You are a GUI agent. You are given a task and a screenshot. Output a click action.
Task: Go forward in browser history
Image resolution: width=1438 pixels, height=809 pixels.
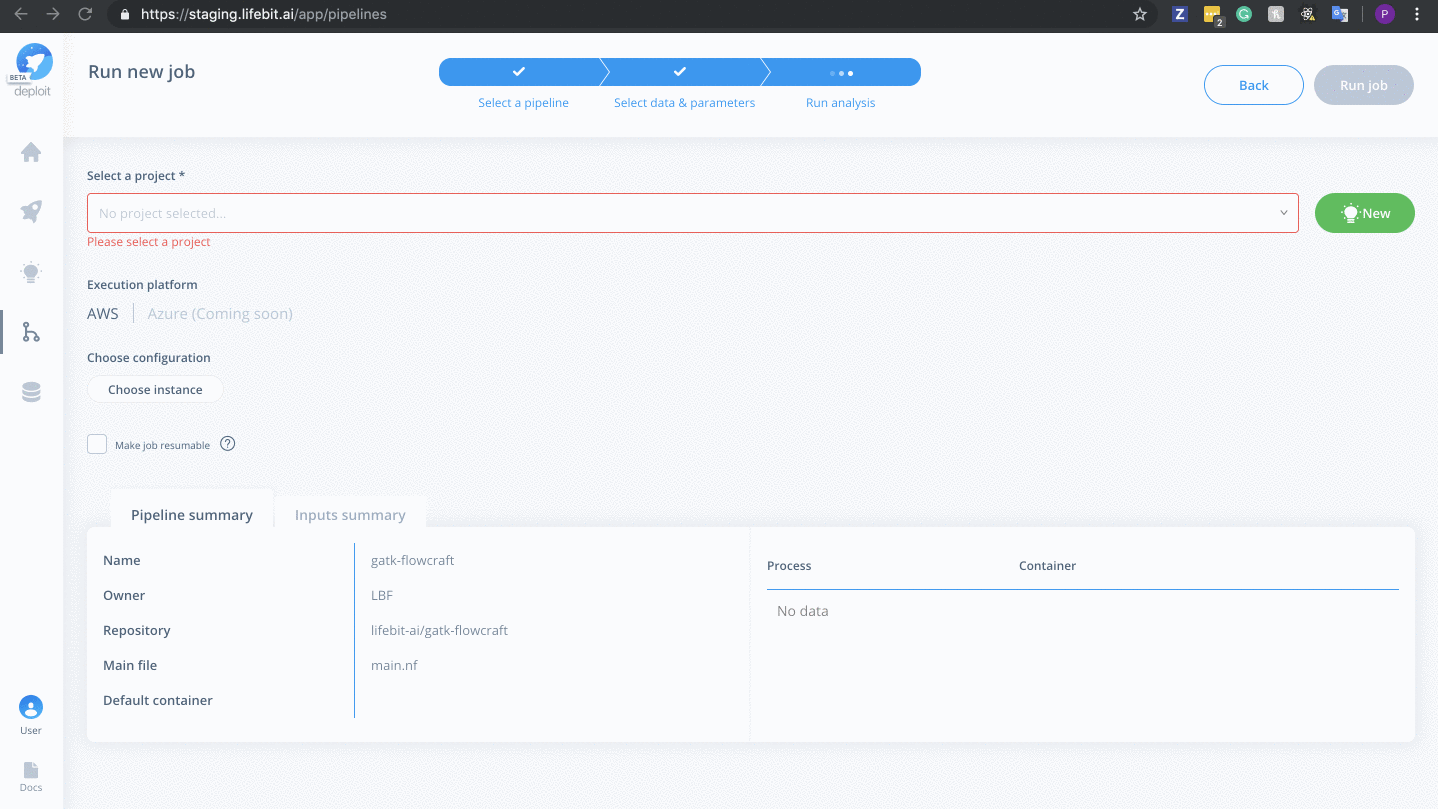click(x=53, y=14)
